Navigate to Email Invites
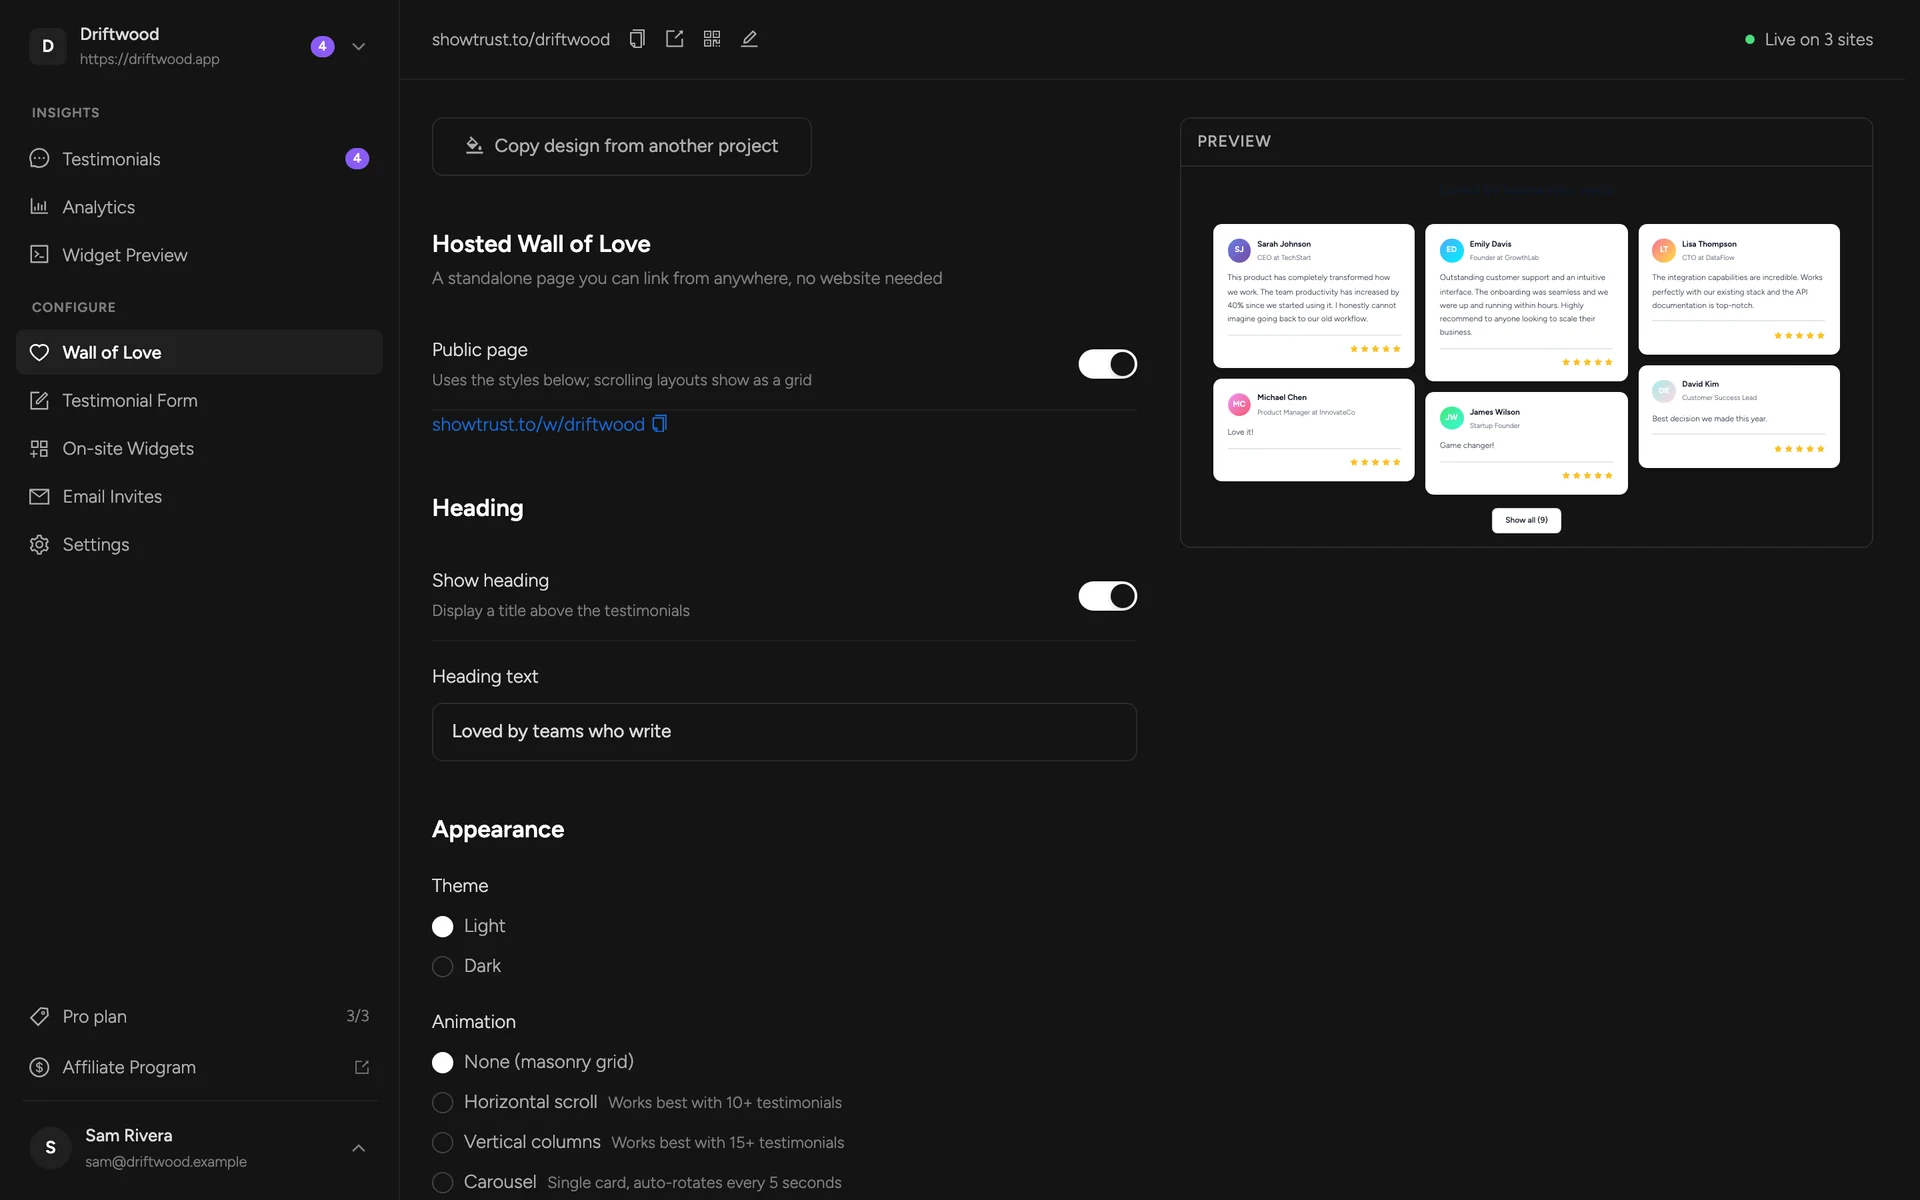 (199, 496)
